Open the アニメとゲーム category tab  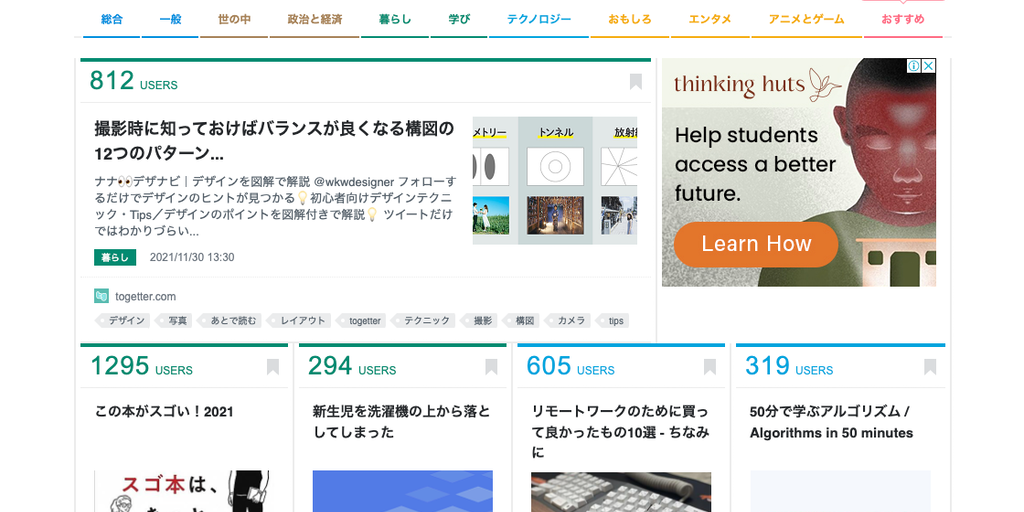click(807, 20)
